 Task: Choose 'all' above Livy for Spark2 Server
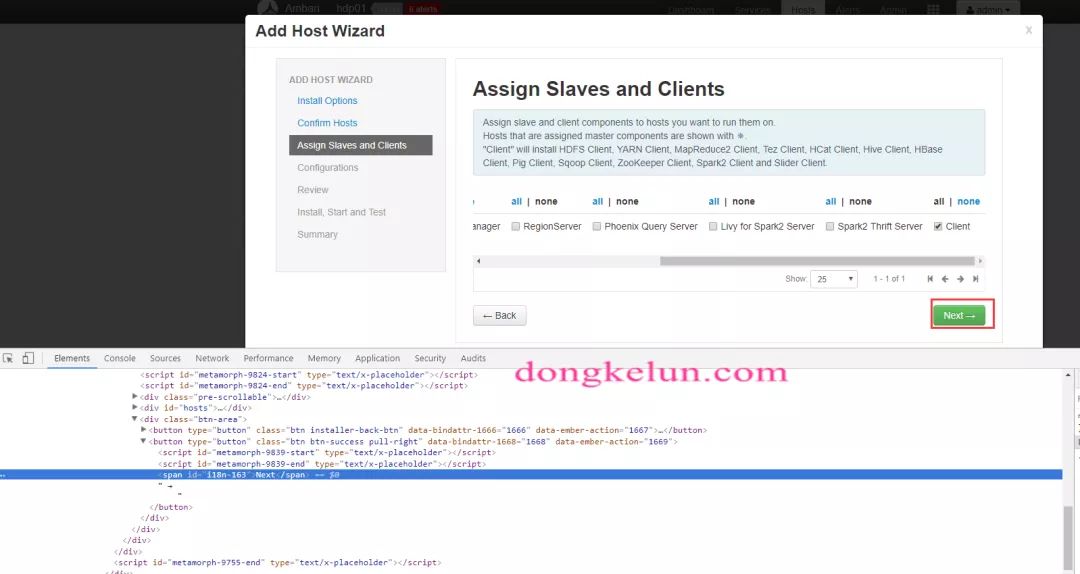tap(714, 201)
